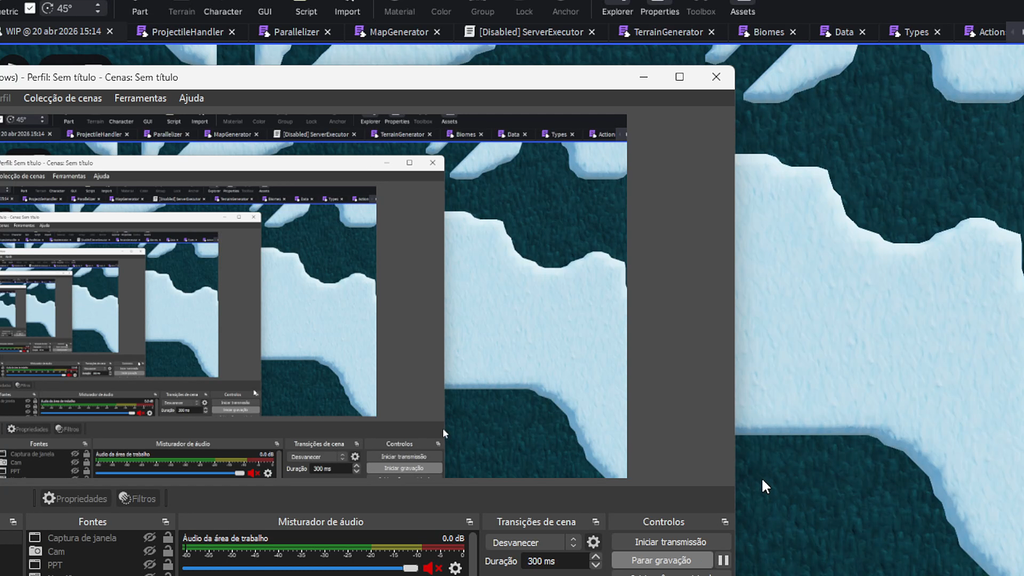This screenshot has height=576, width=1024.
Task: Click the 0.0 dB volume readout
Action: tap(453, 538)
